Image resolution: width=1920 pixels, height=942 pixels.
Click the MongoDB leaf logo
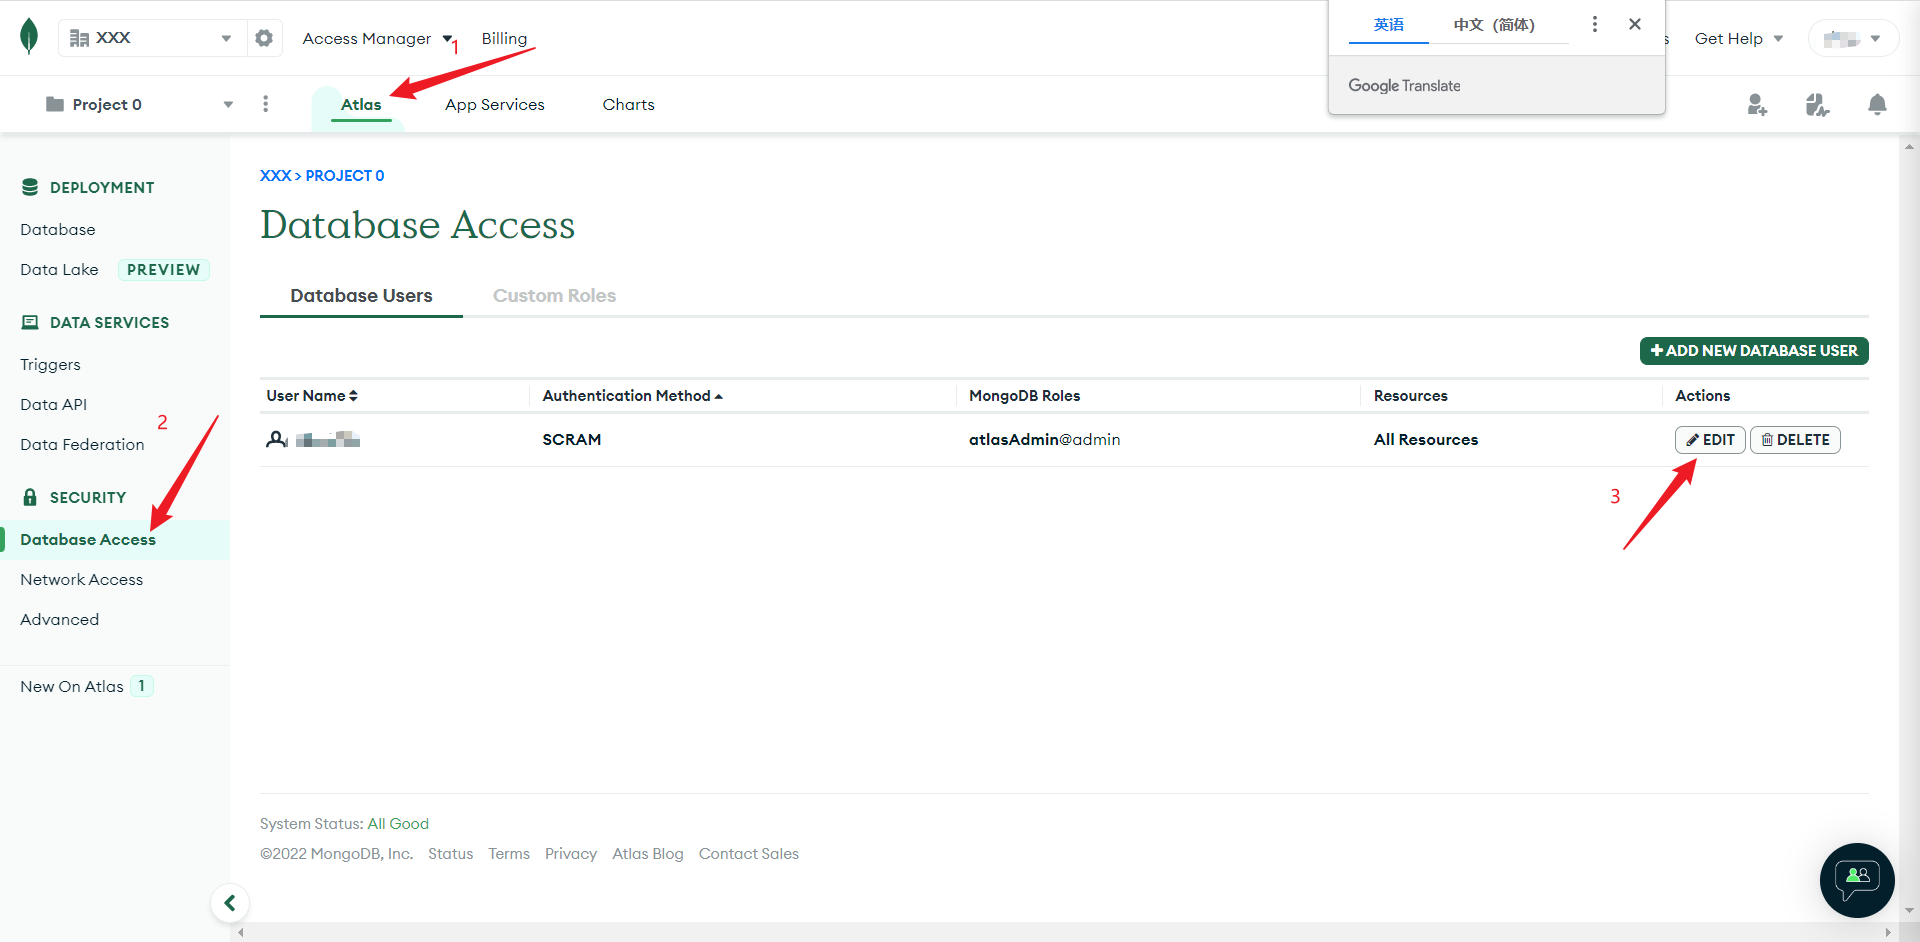click(29, 37)
